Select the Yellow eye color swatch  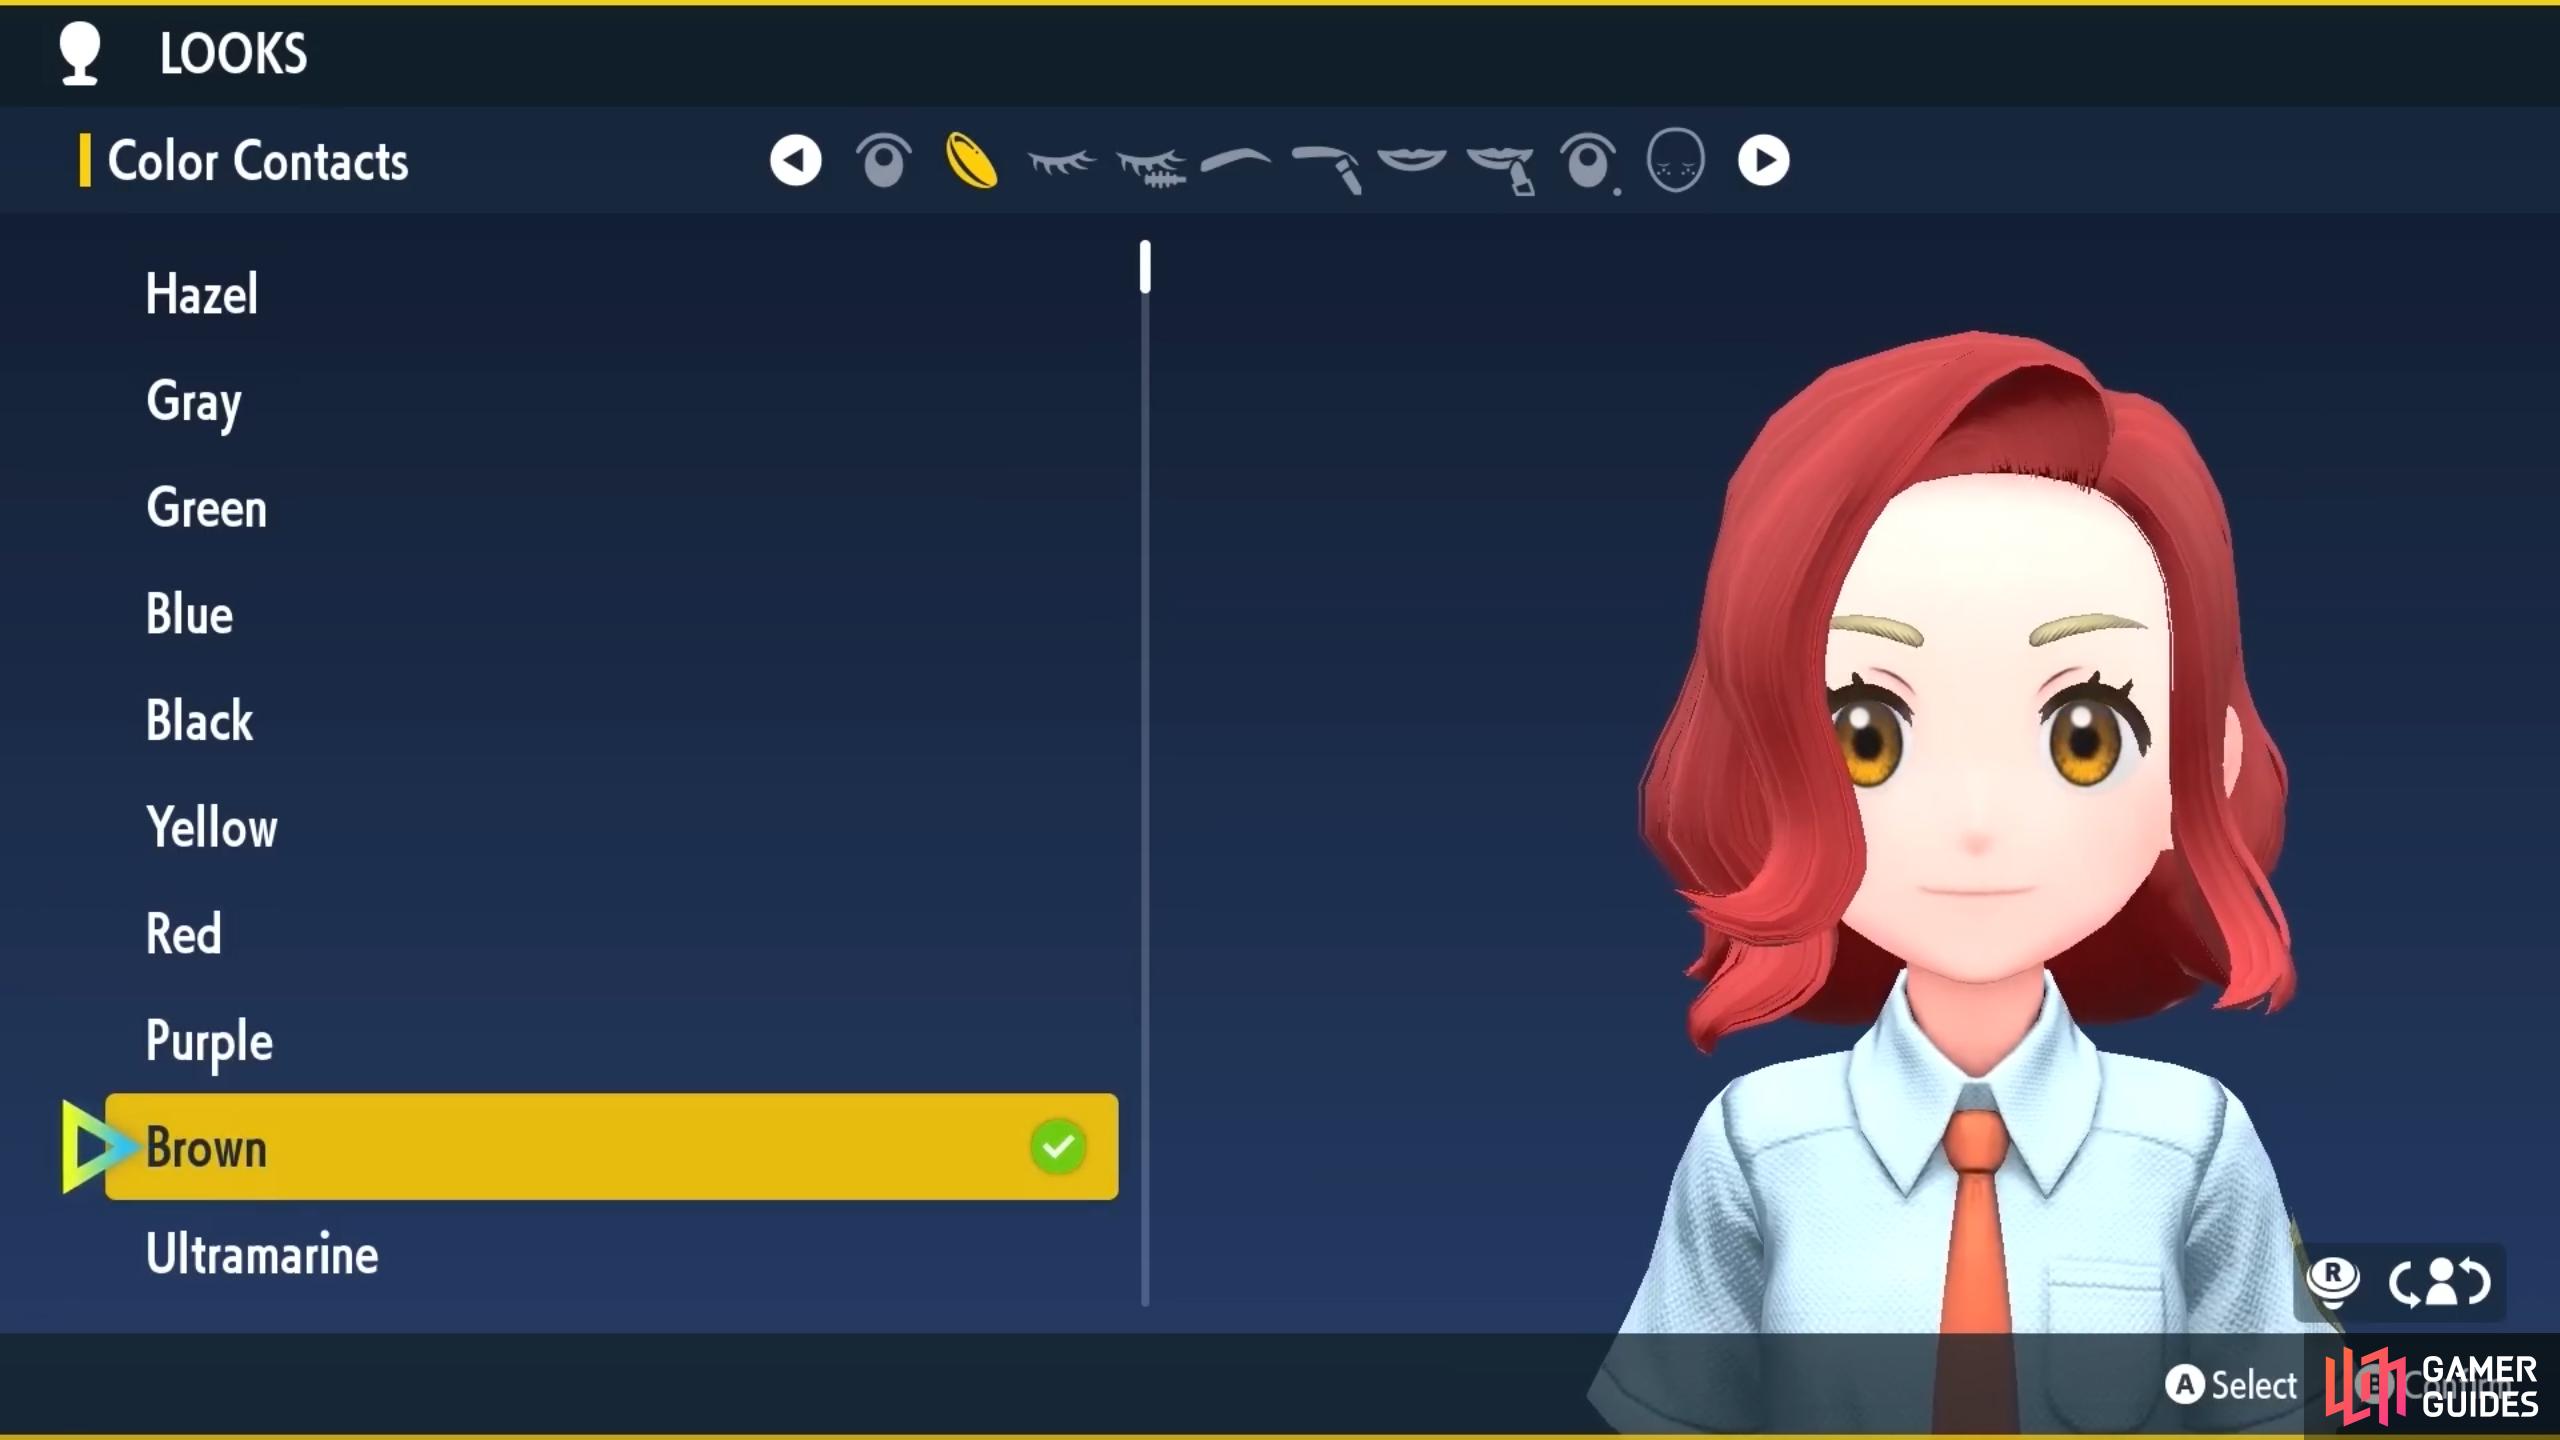point(211,826)
